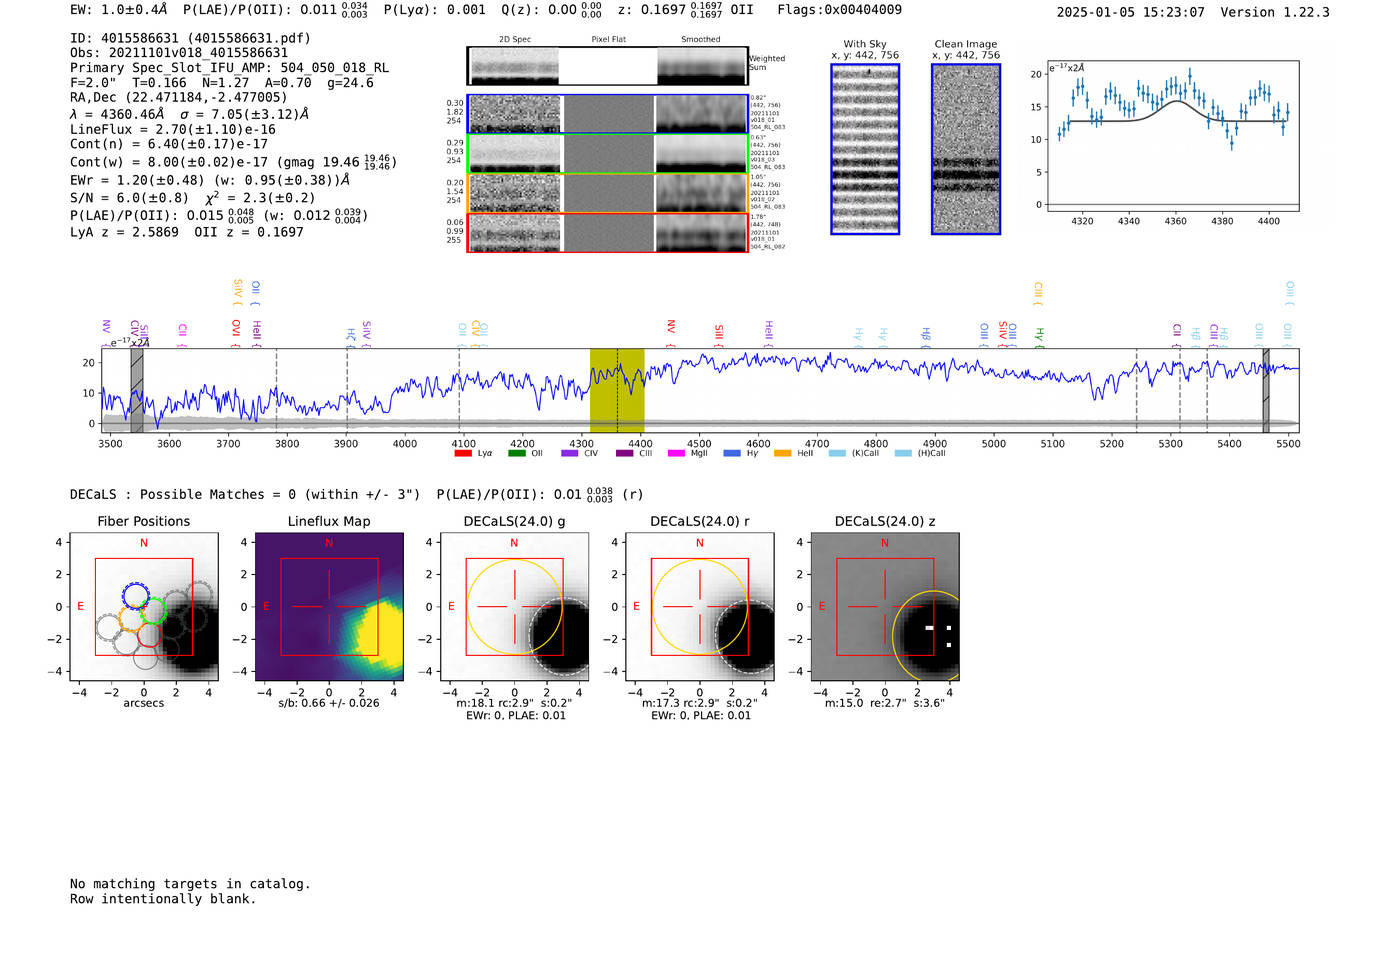Click the timestamp 2025-01-05 15:23:07
The image size is (1400, 953).
pos(1131,12)
